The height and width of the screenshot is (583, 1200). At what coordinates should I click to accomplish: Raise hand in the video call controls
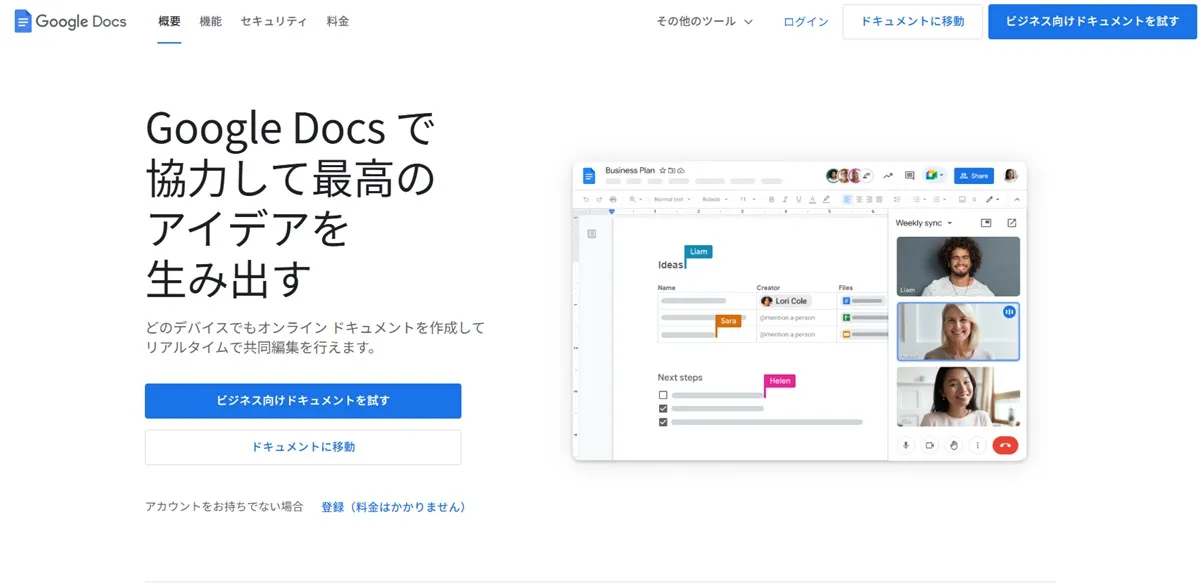click(953, 446)
